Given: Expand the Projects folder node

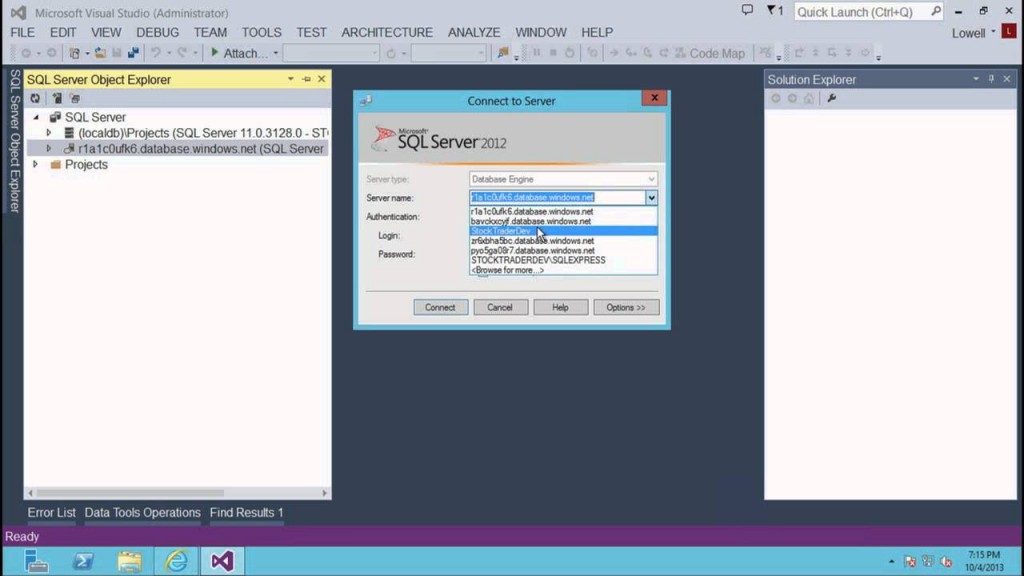Looking at the screenshot, I should (37, 165).
